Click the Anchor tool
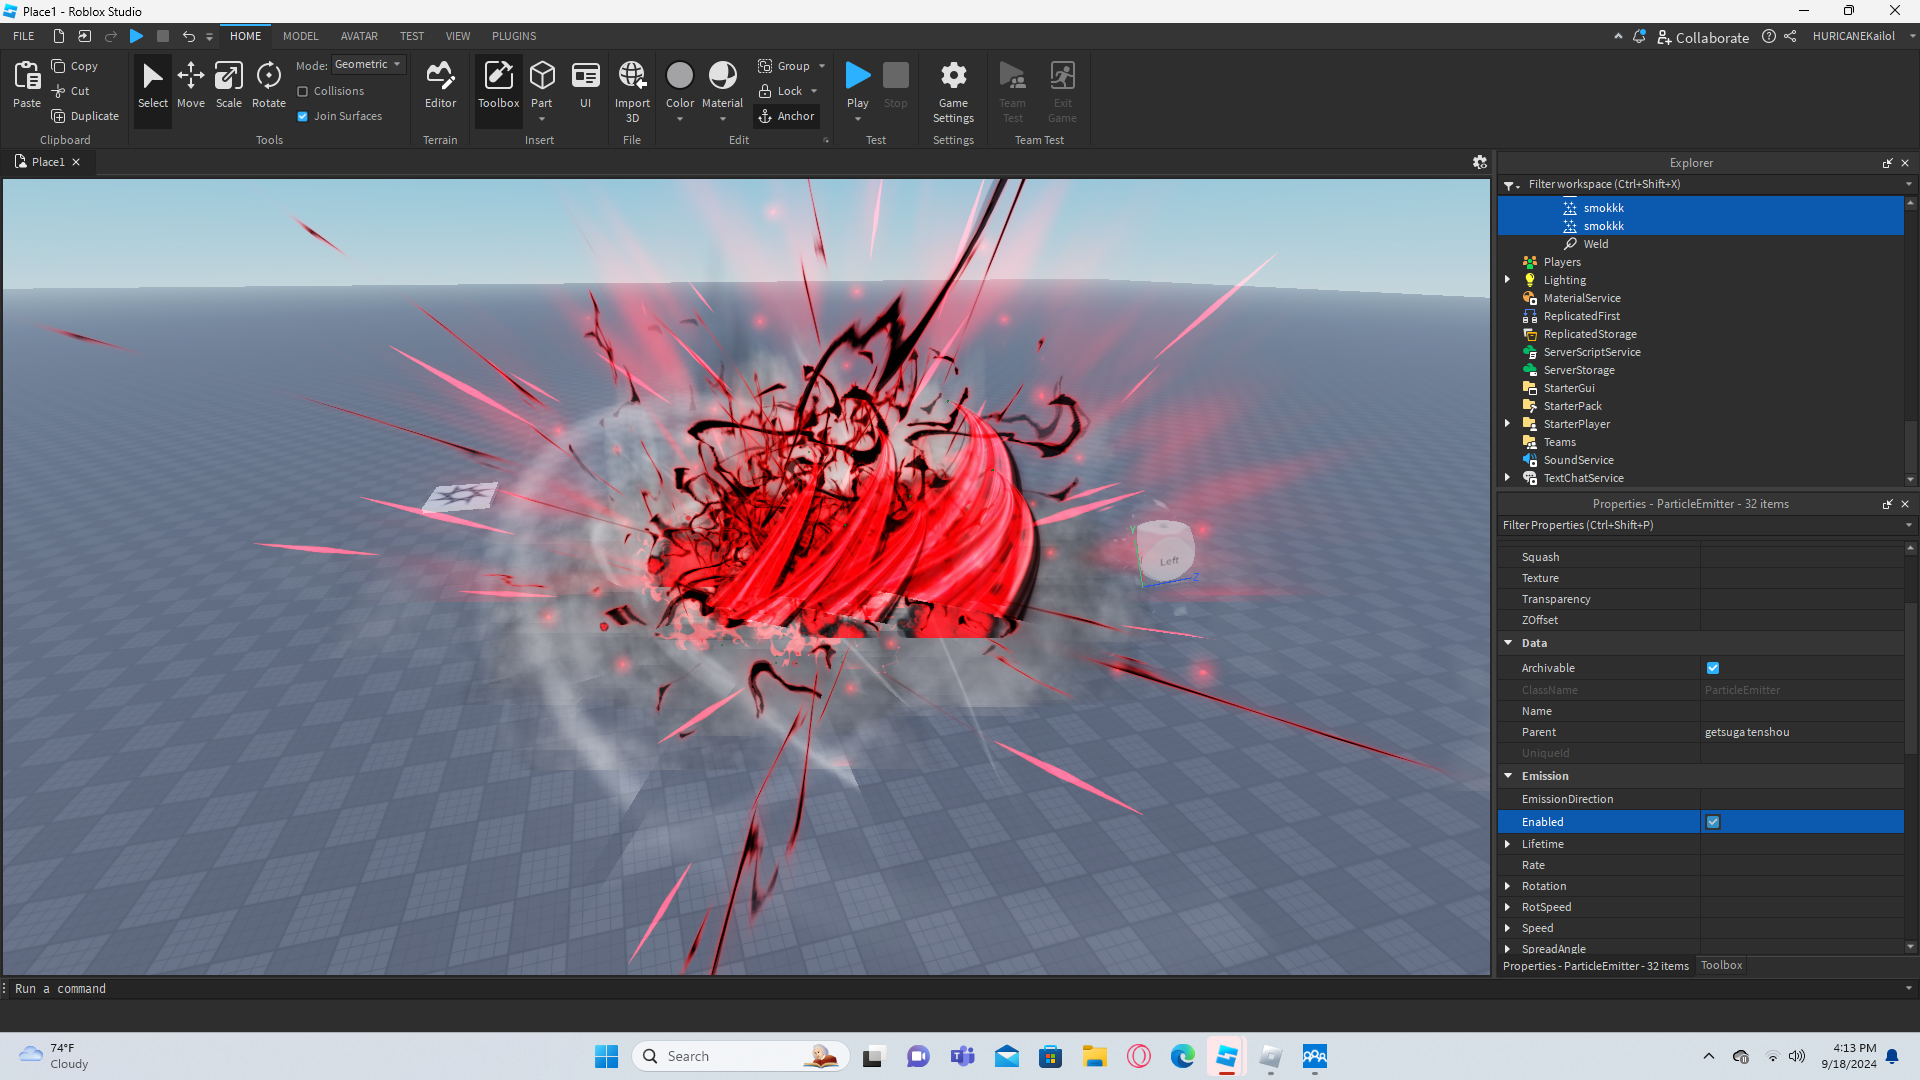The image size is (1920, 1080). (787, 116)
